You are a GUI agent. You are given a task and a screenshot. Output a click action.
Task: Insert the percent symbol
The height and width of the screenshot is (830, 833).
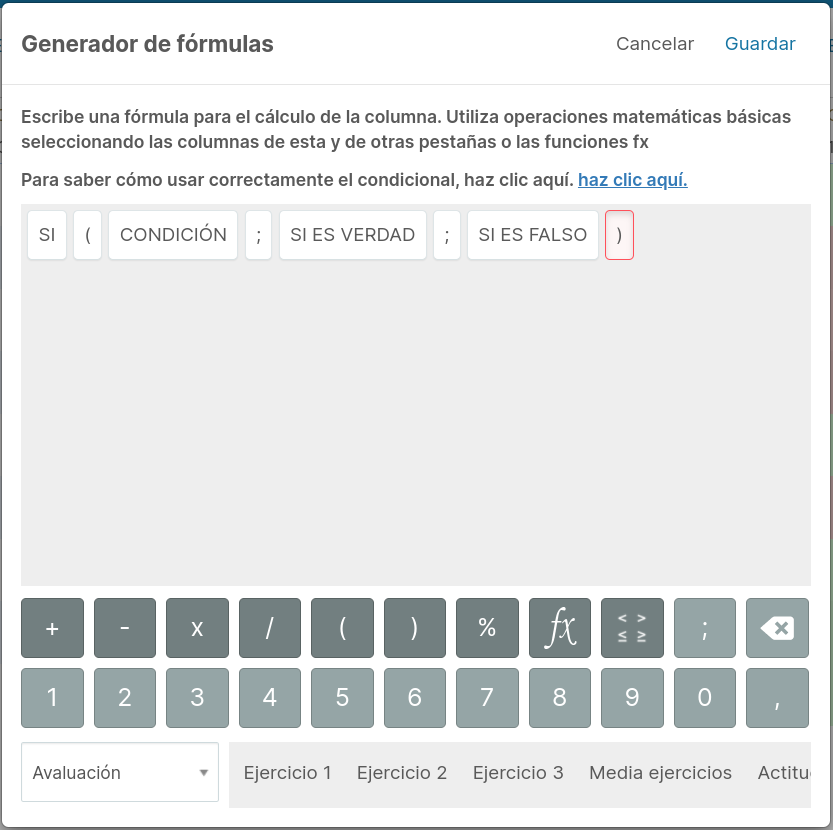pos(487,628)
